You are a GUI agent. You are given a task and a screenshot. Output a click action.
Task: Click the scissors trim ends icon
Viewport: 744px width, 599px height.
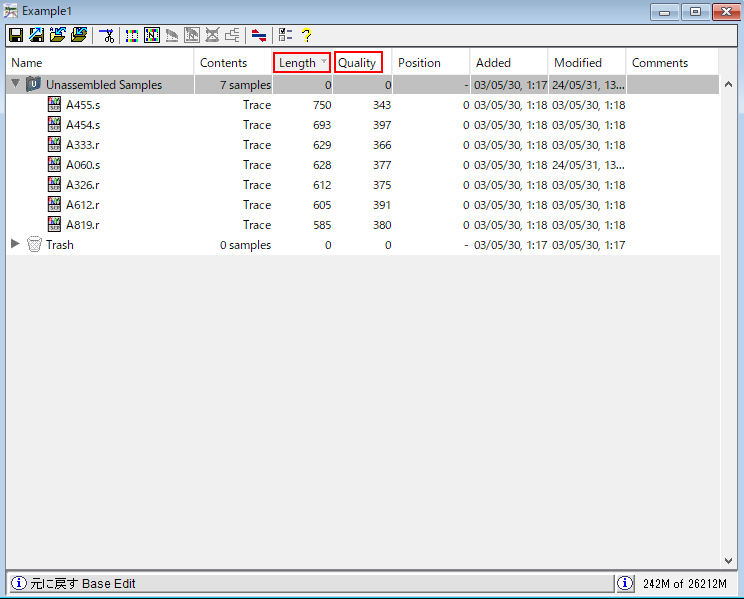tap(107, 35)
